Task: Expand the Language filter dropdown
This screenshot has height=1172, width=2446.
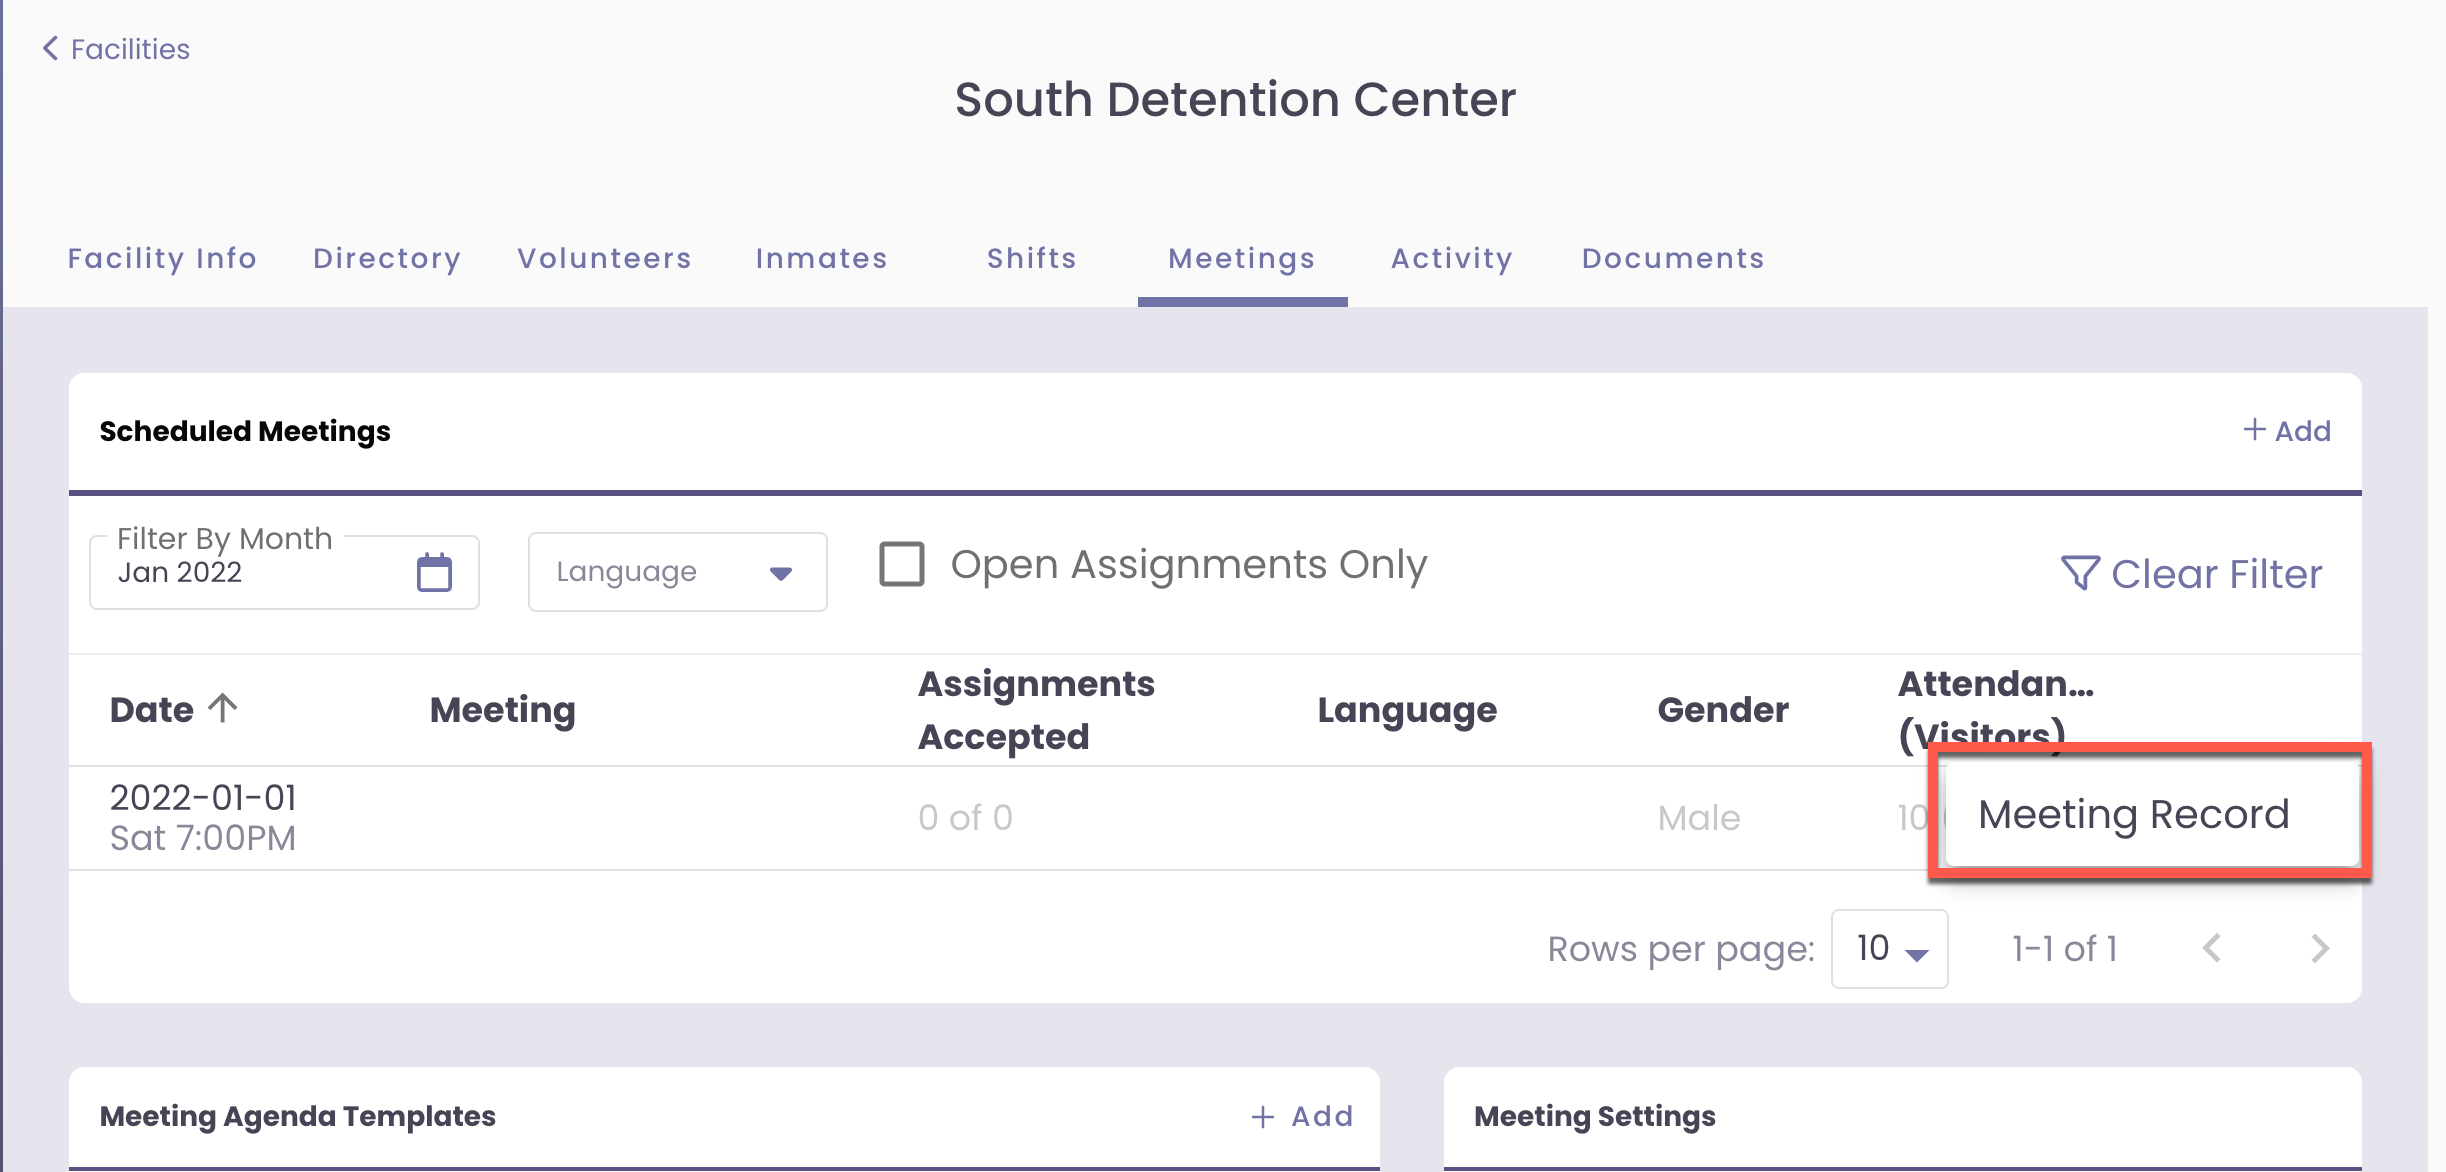Action: [x=677, y=572]
